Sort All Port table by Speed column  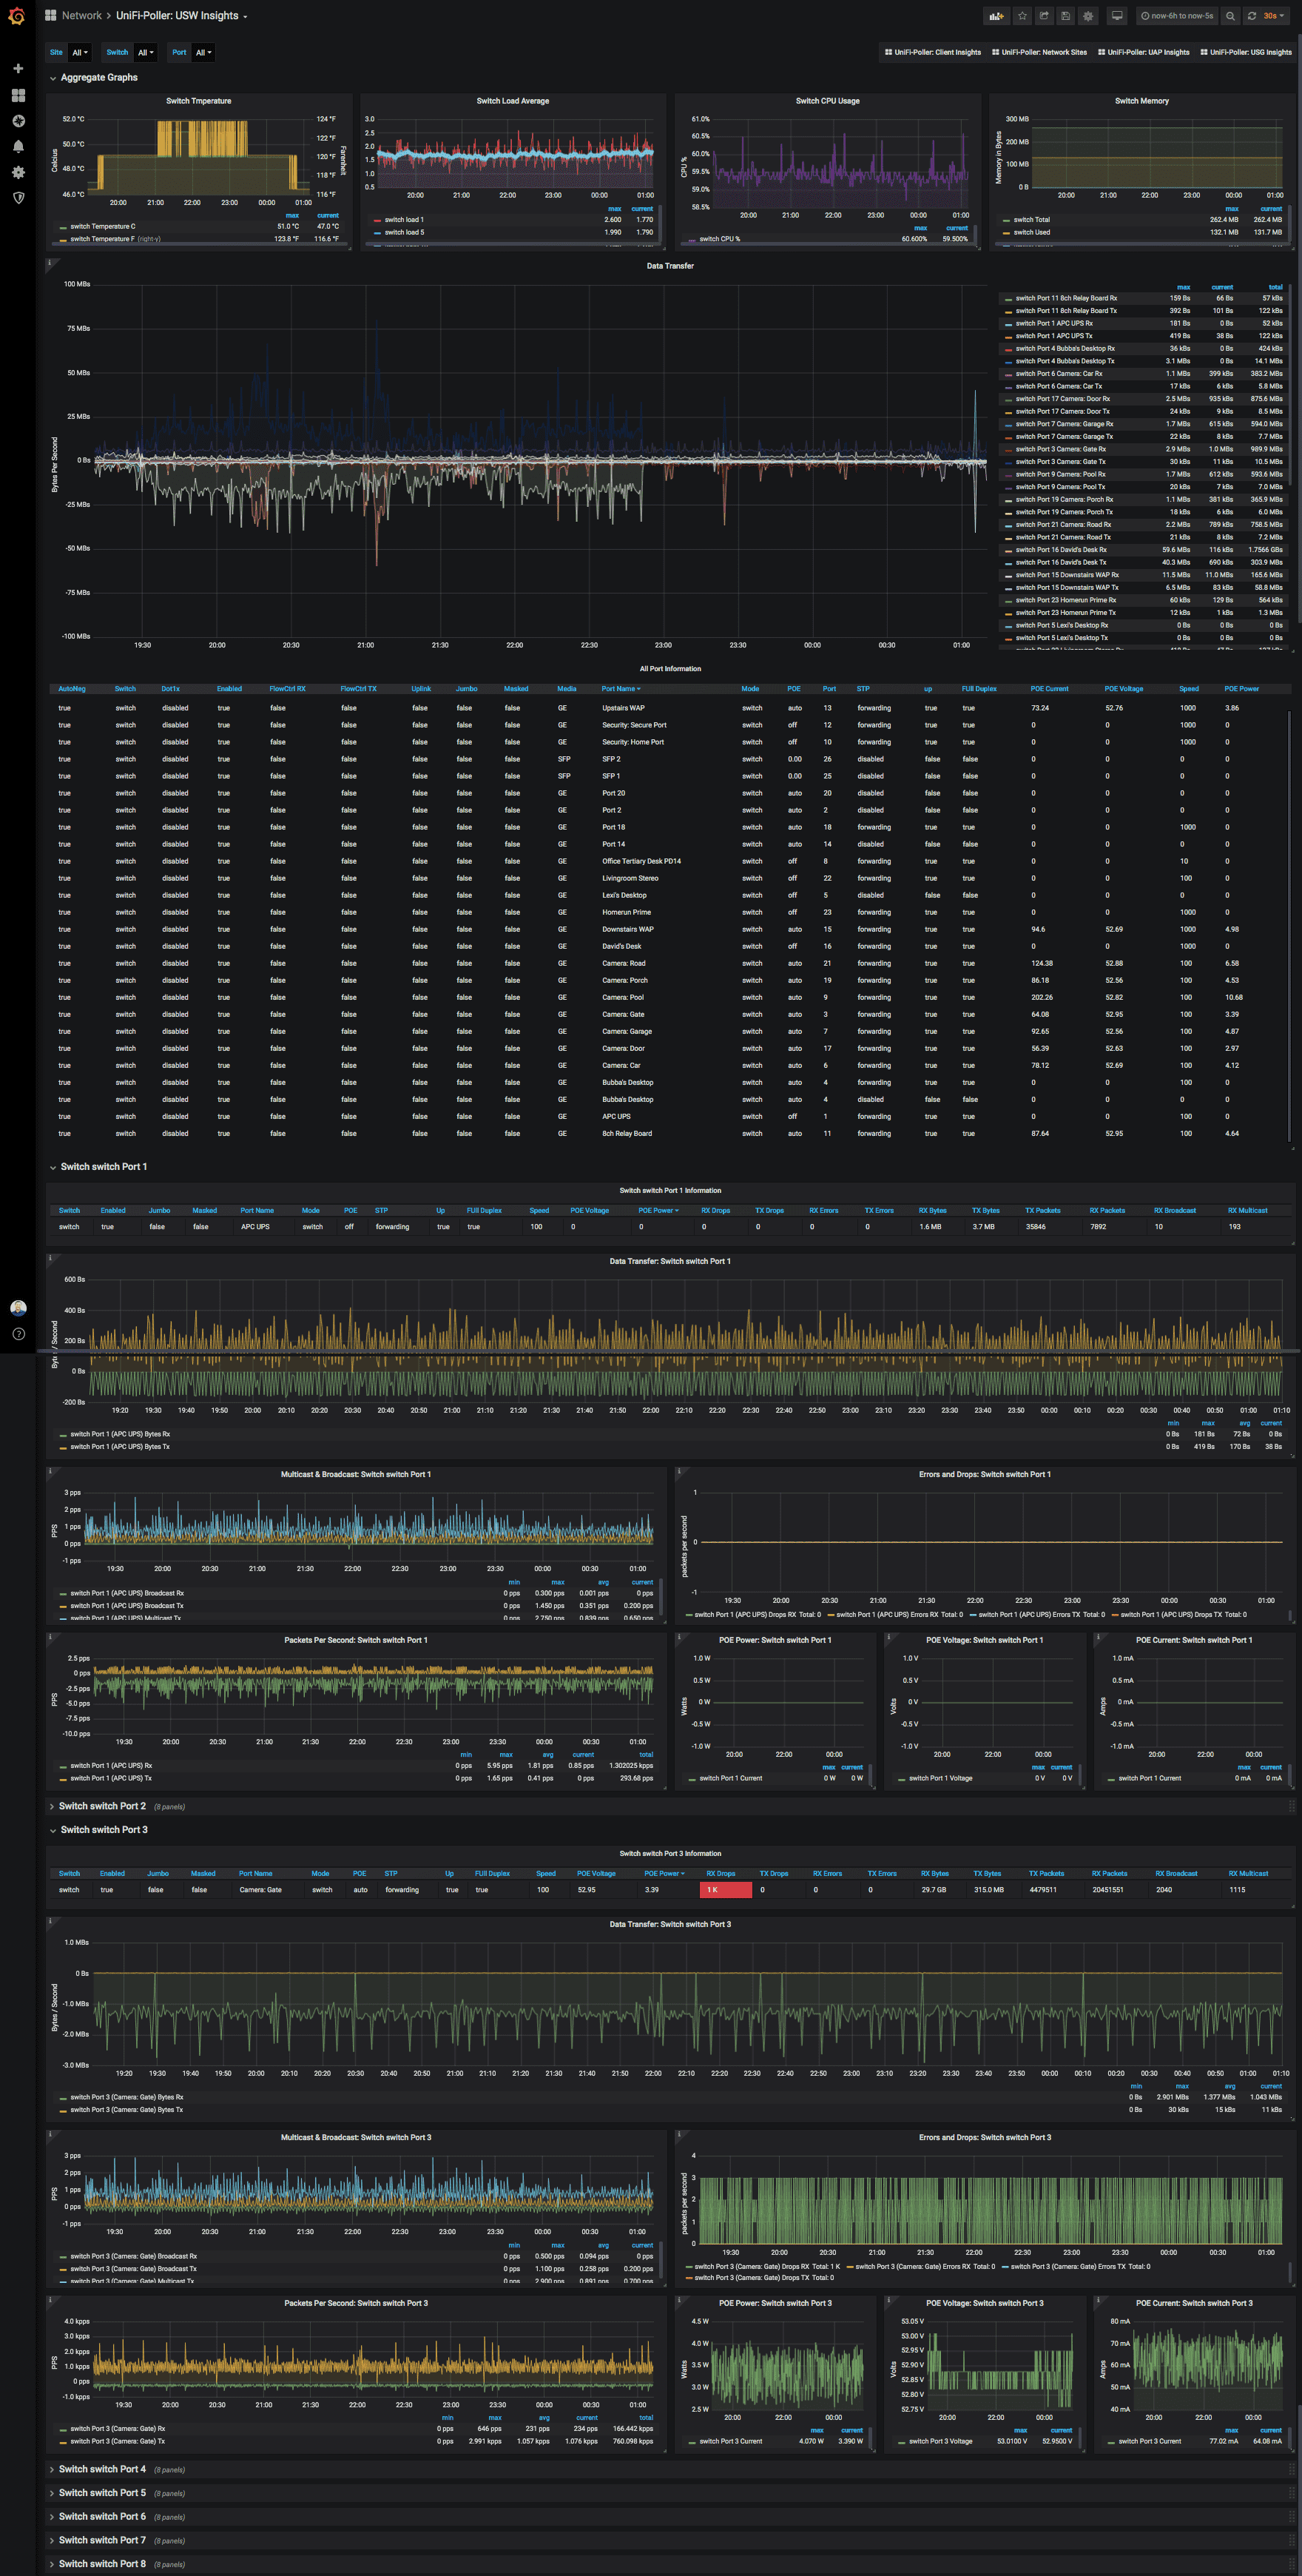1188,689
